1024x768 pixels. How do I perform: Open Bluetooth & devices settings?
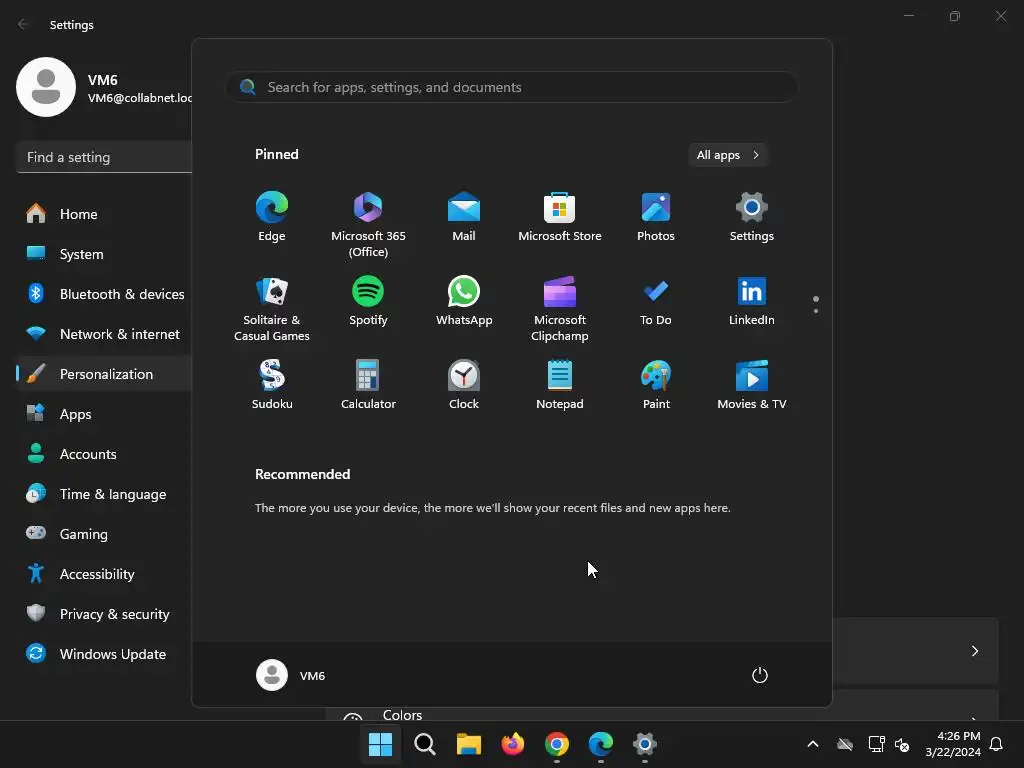pyautogui.click(x=104, y=294)
